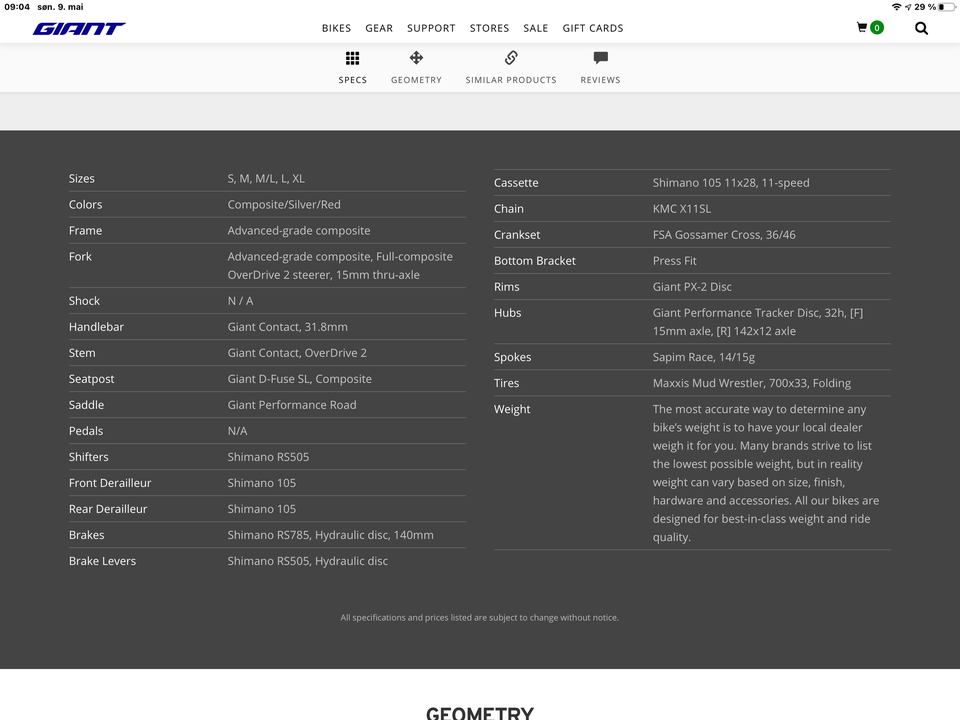The height and width of the screenshot is (720, 960).
Task: Click 'Giant Contact, 31.8mm' handlebar value
Action: [x=288, y=327]
